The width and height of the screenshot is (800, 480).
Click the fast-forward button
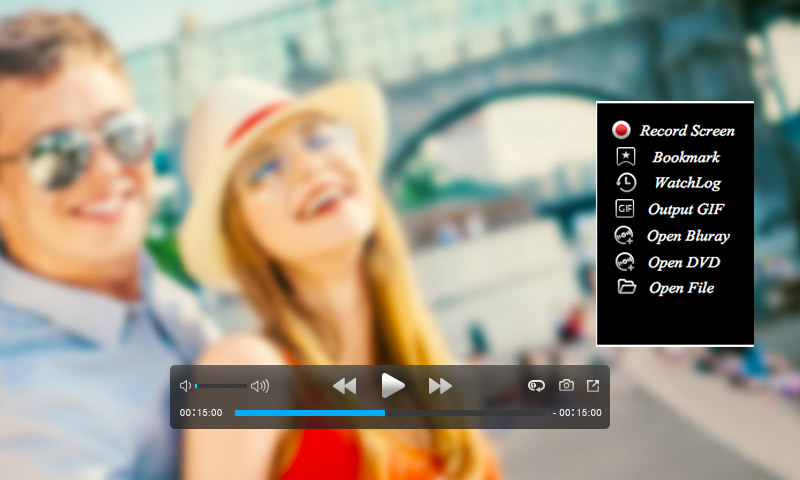point(440,385)
